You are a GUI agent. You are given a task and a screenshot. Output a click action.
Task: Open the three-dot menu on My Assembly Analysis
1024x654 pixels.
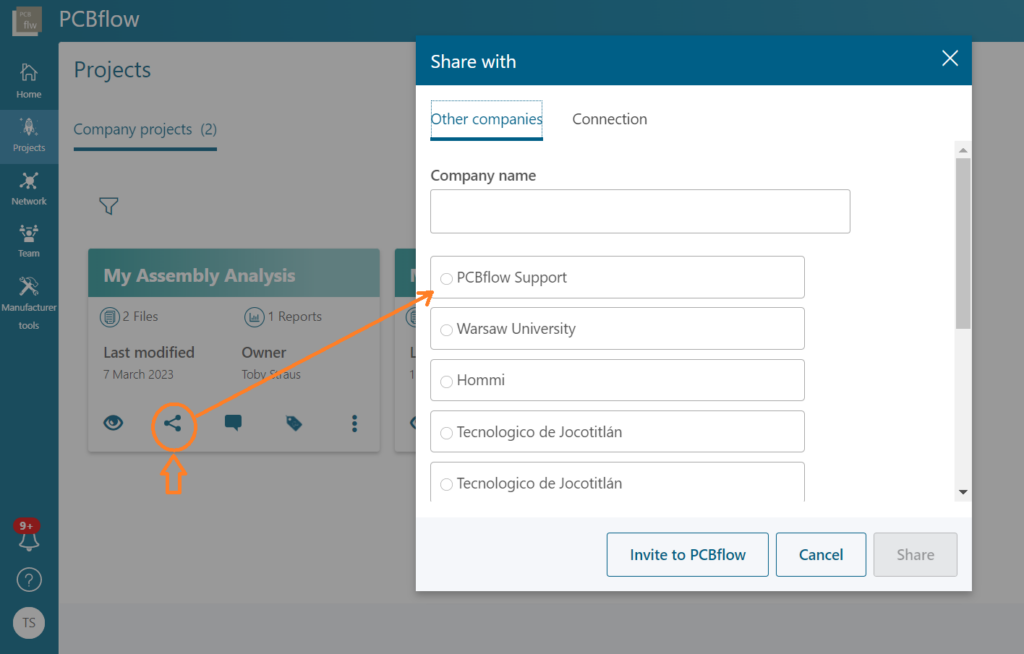coord(355,423)
